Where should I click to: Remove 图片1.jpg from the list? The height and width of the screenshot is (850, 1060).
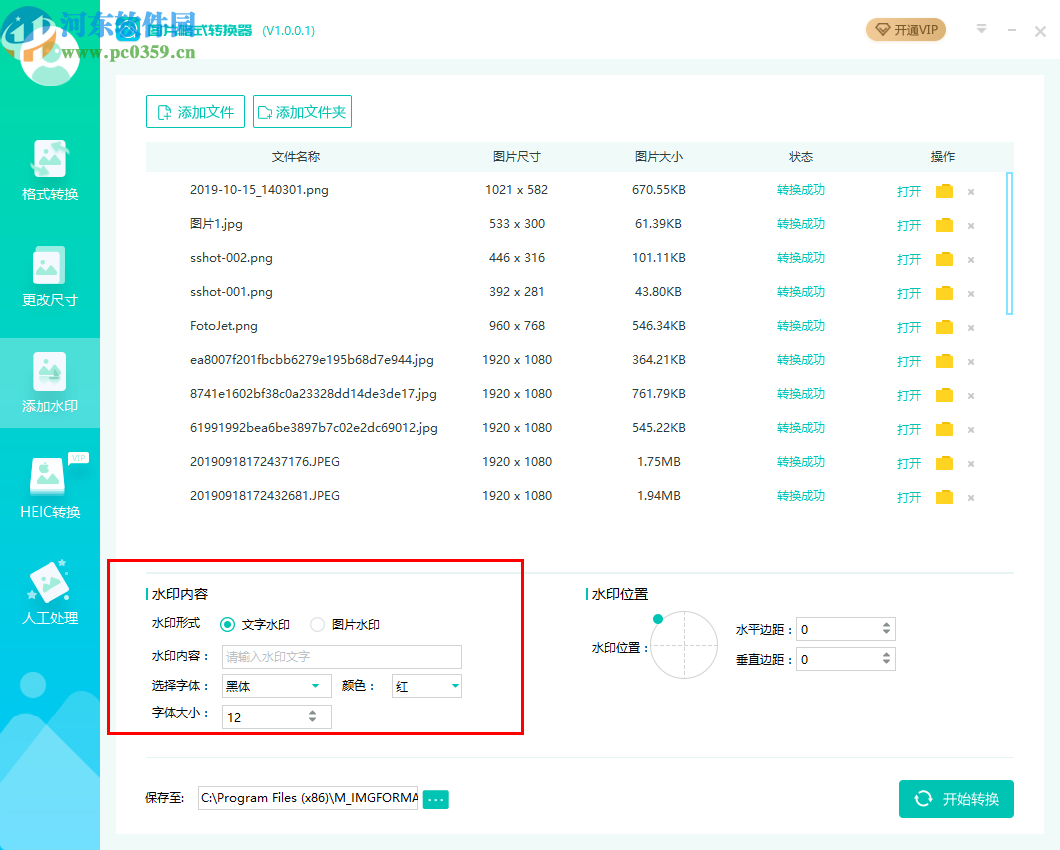[x=971, y=225]
